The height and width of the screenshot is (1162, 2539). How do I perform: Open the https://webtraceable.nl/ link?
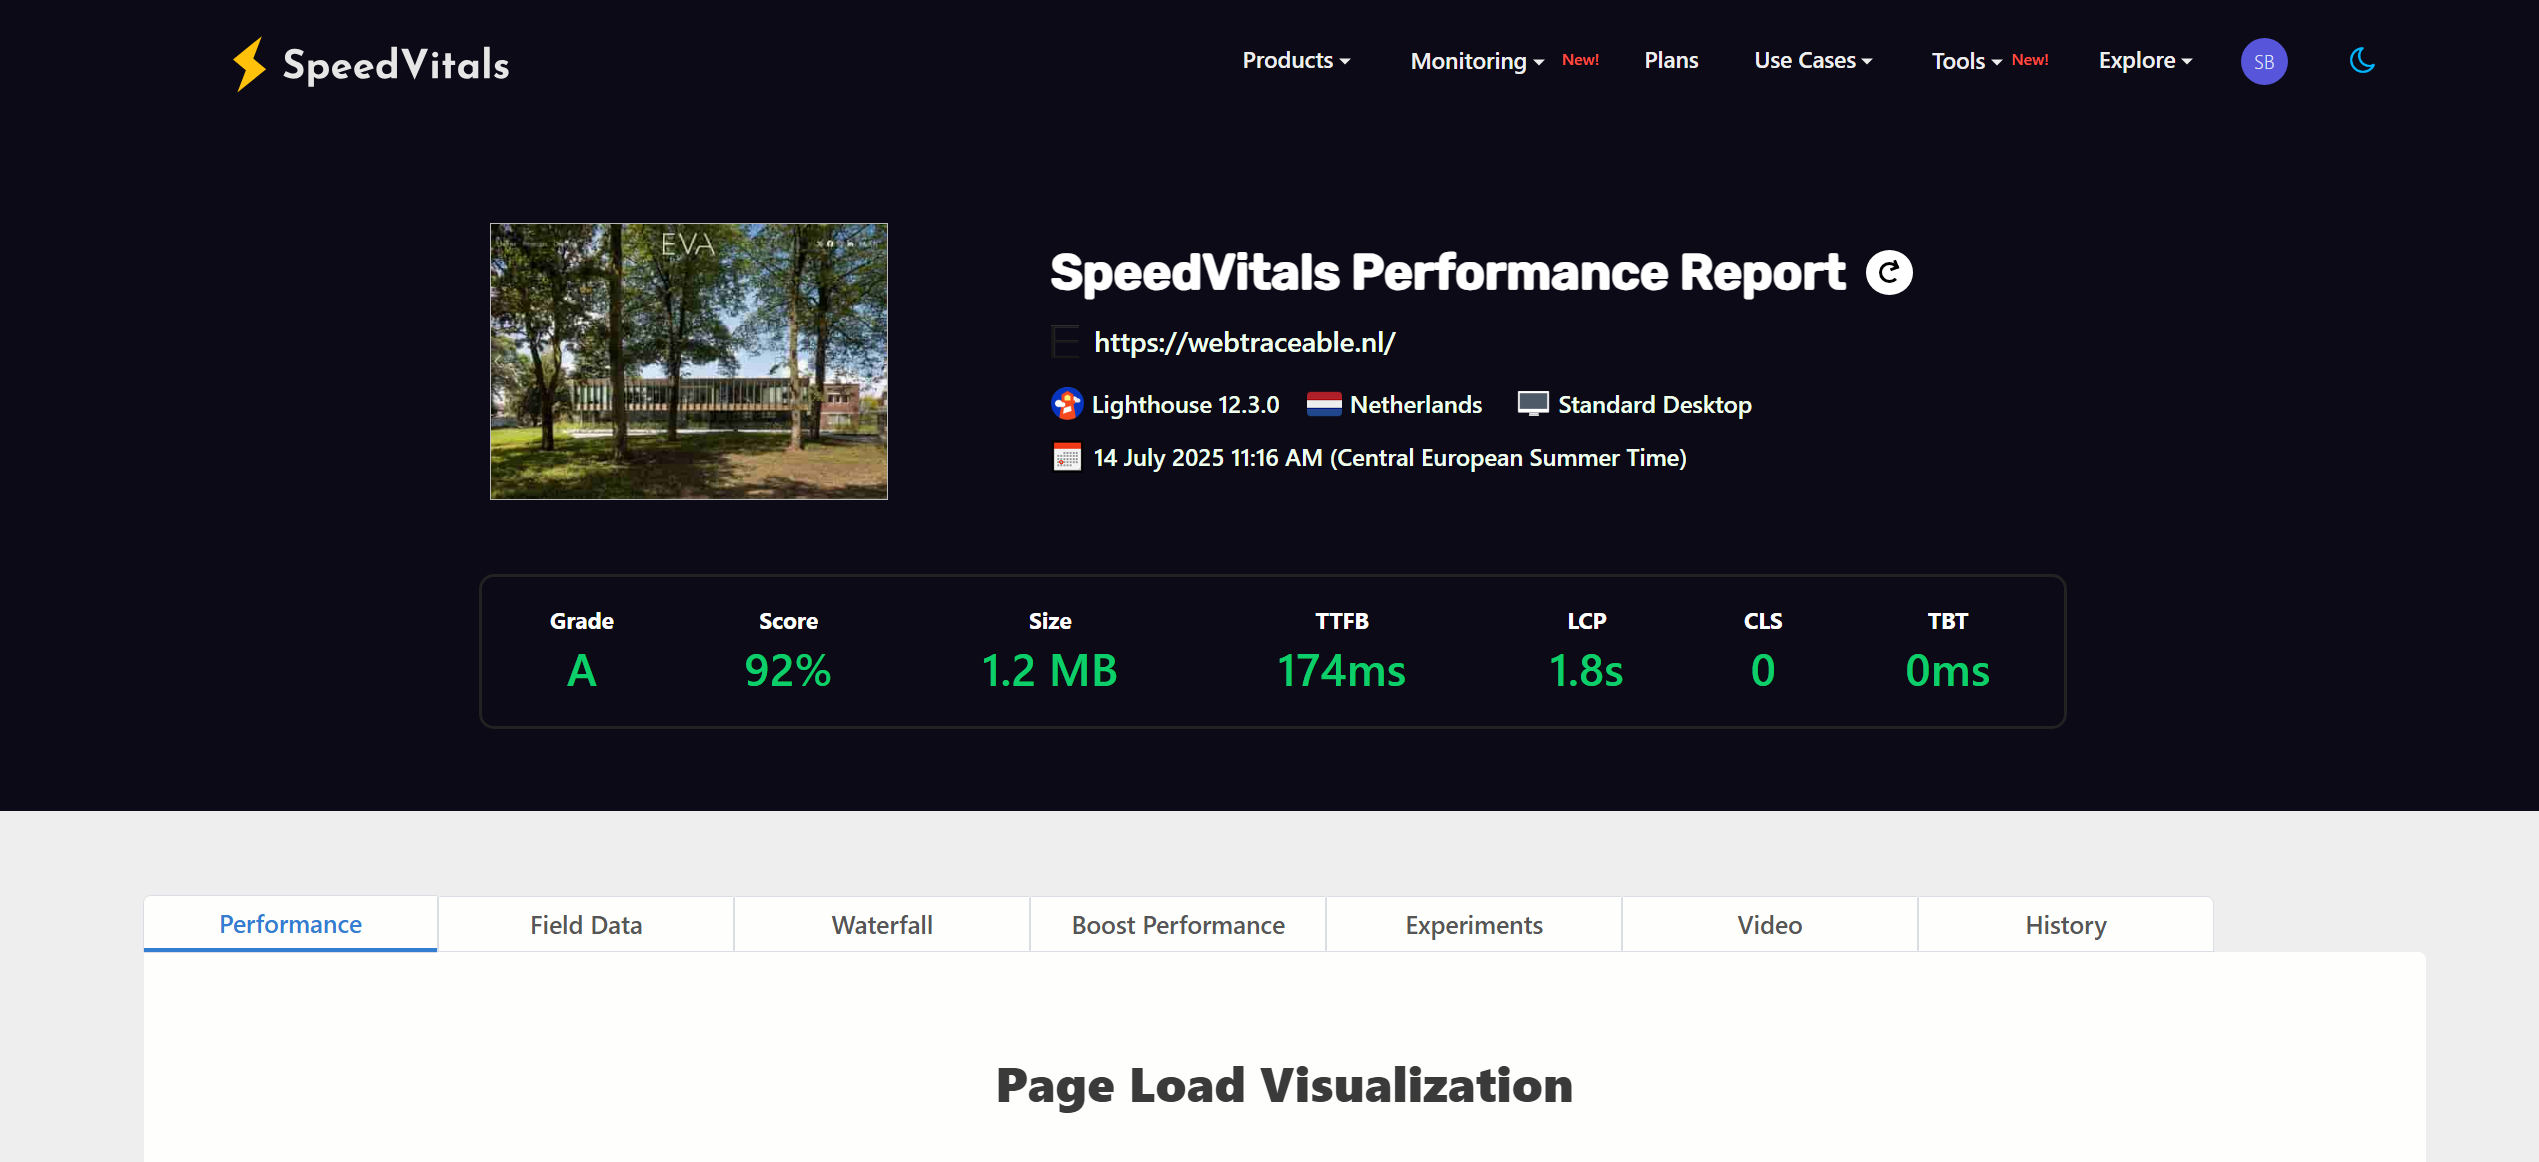1244,342
